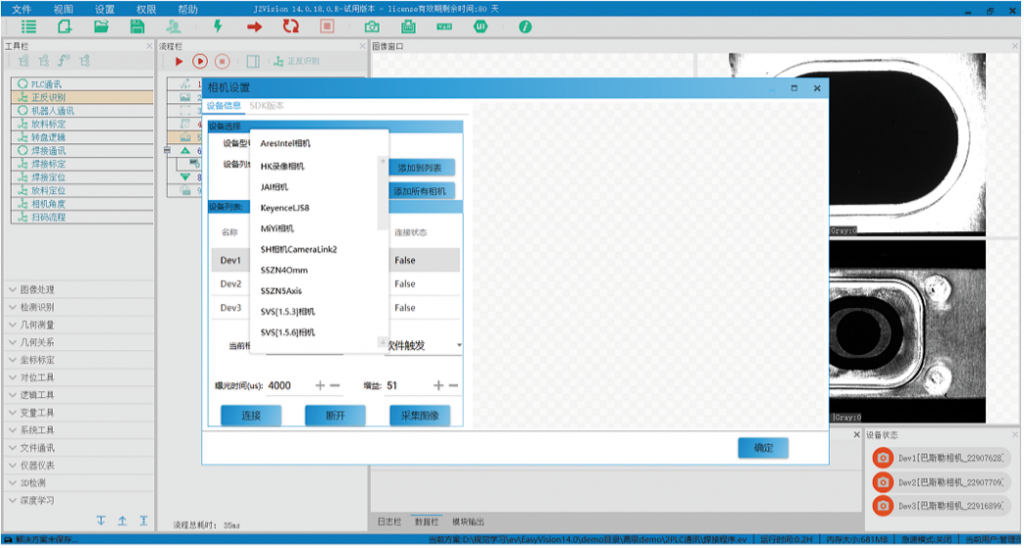1024x548 pixels.
Task: Click the 连接 button
Action: 251,415
